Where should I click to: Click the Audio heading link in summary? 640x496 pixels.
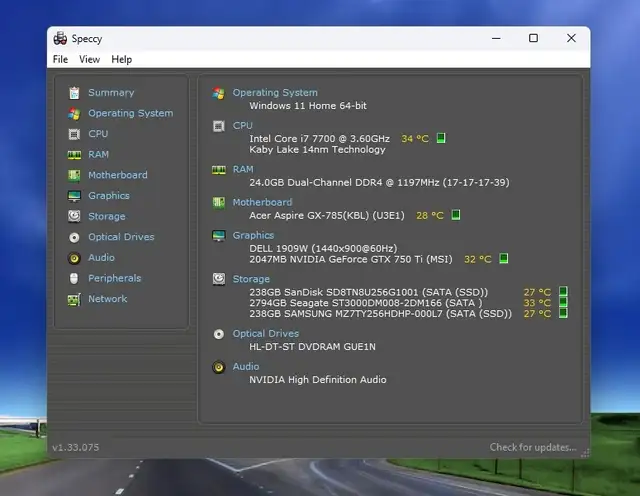246,367
